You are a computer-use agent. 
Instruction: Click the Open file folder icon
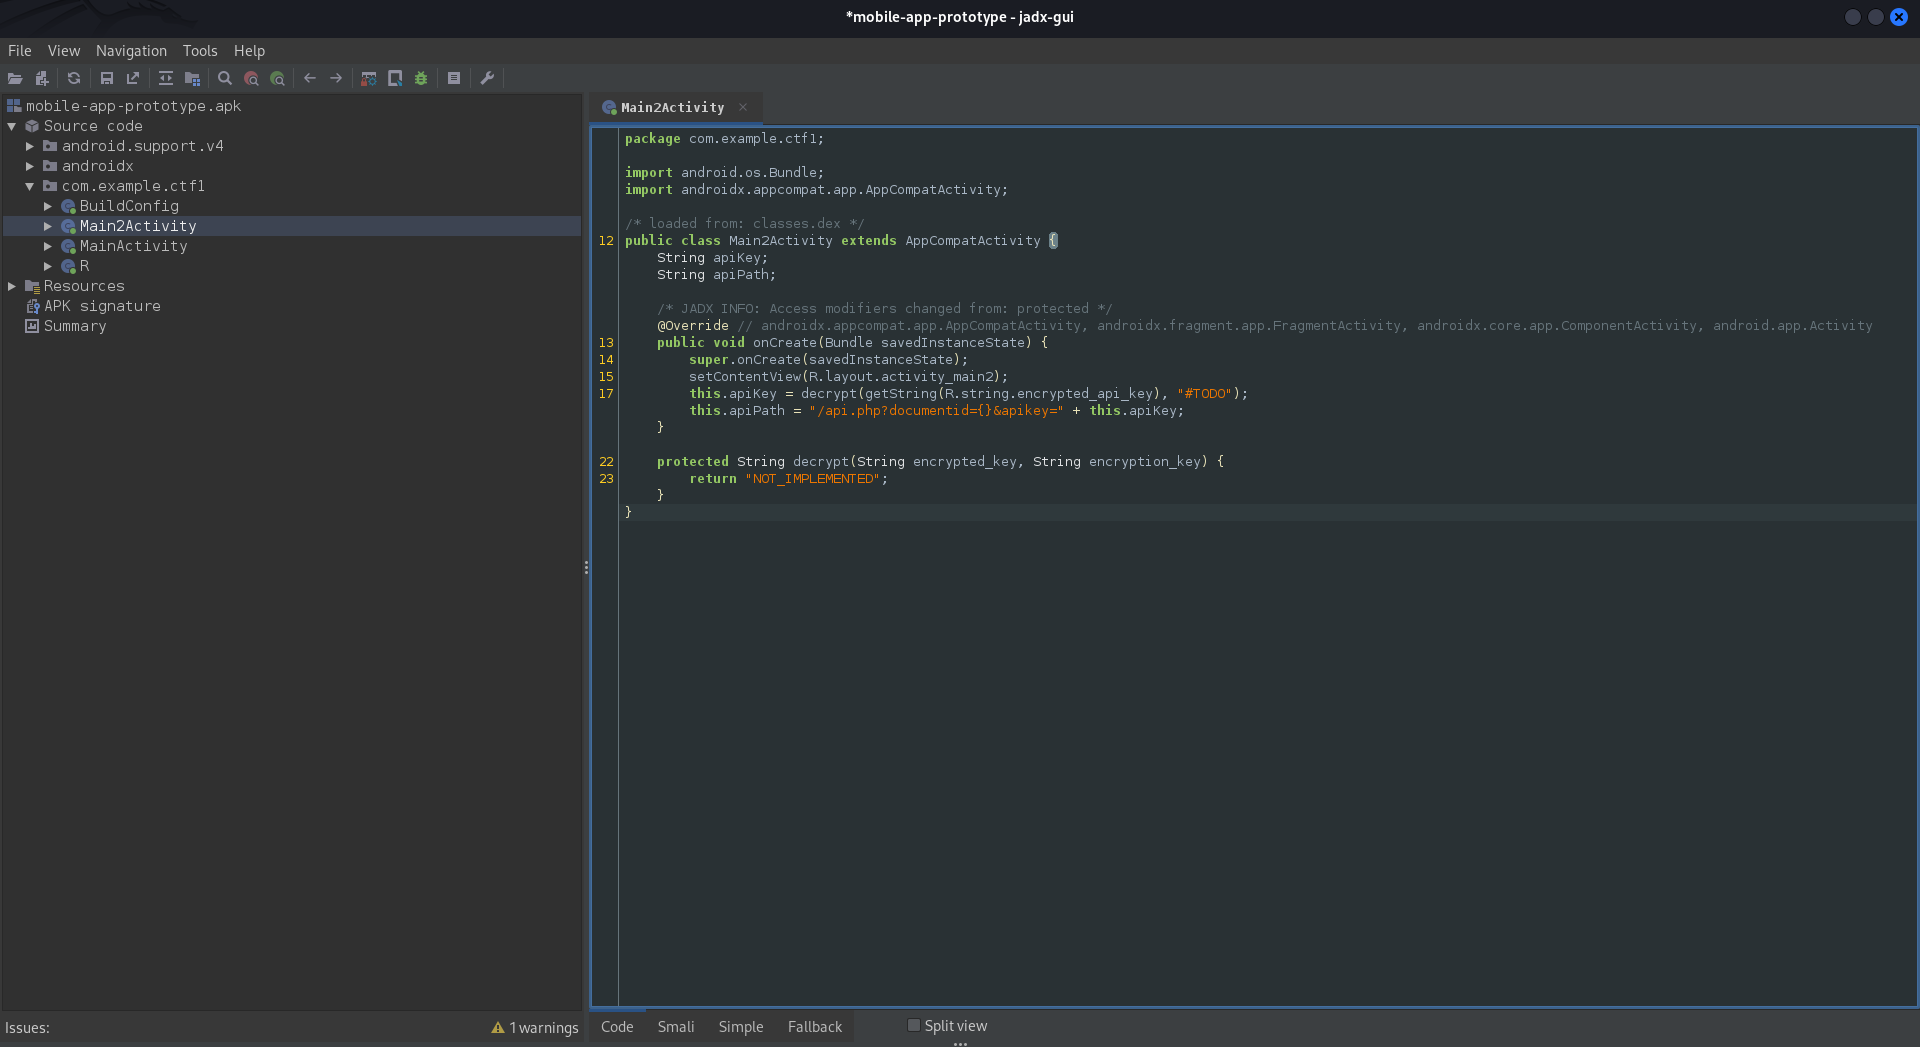click(x=15, y=78)
